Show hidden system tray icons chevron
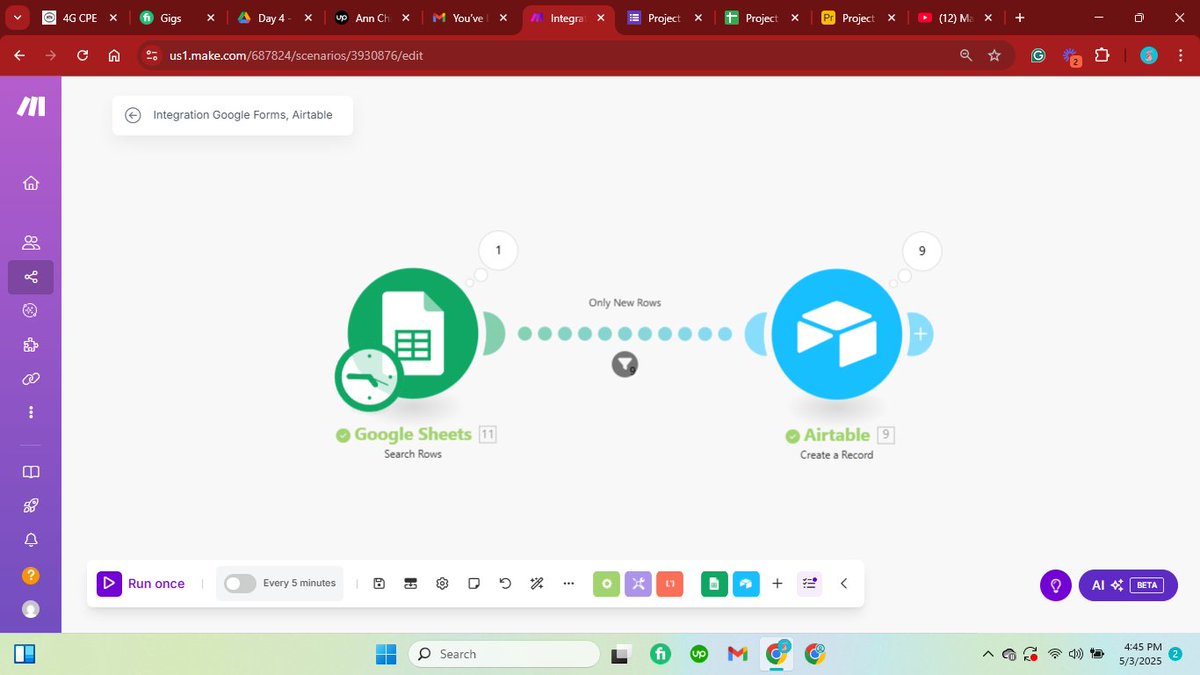The image size is (1200, 675). pyautogui.click(x=988, y=654)
